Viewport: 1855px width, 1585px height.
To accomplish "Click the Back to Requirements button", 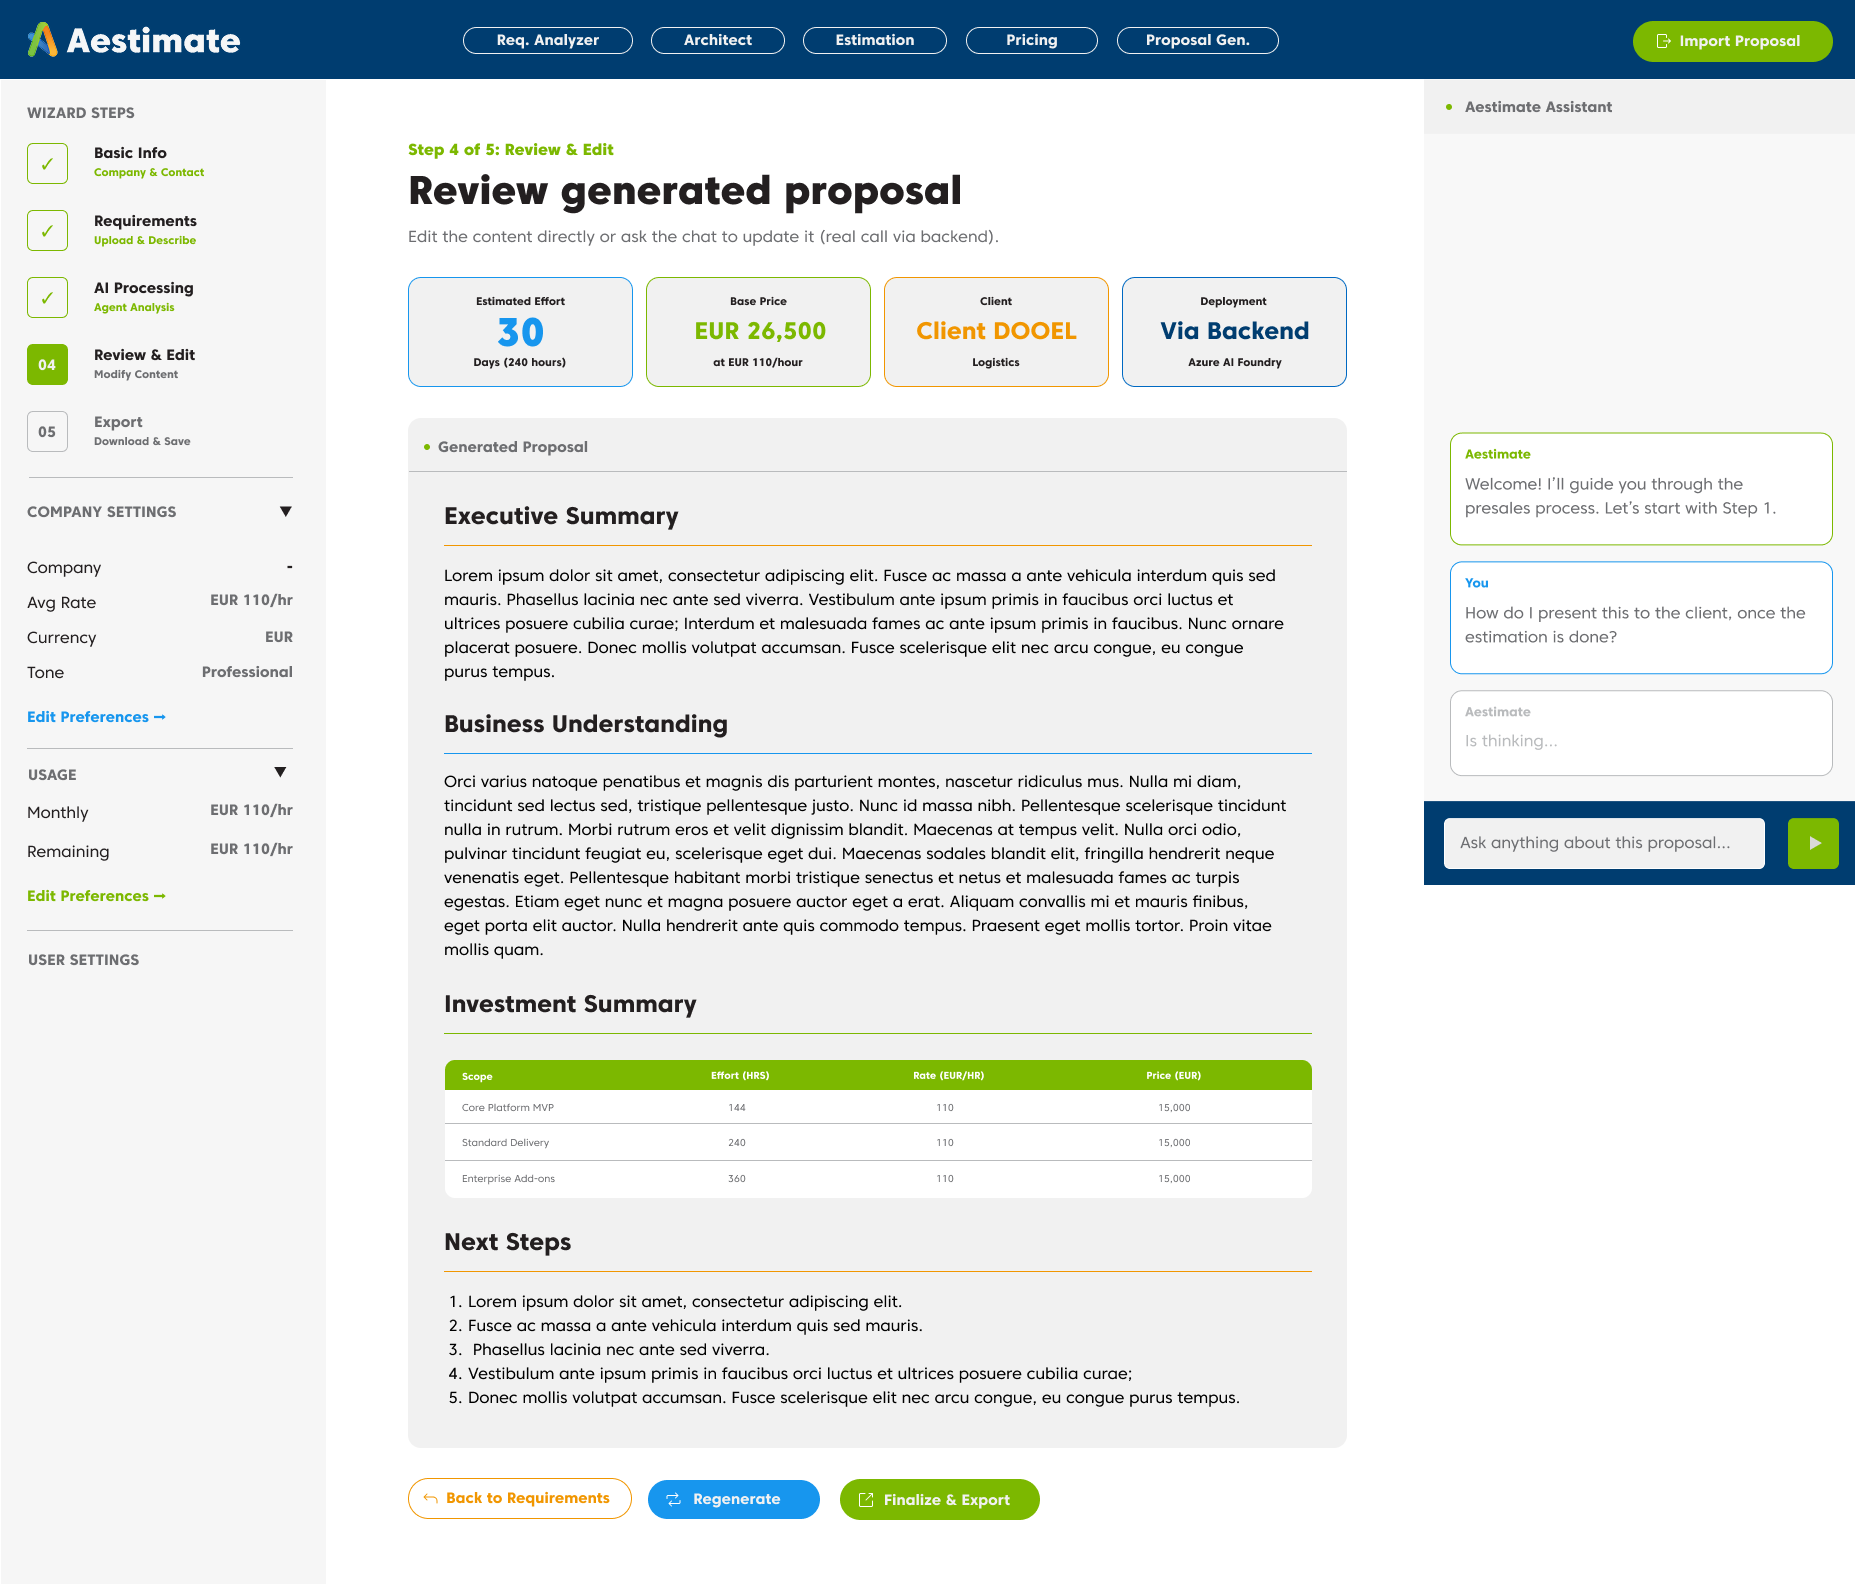I will 519,1498.
